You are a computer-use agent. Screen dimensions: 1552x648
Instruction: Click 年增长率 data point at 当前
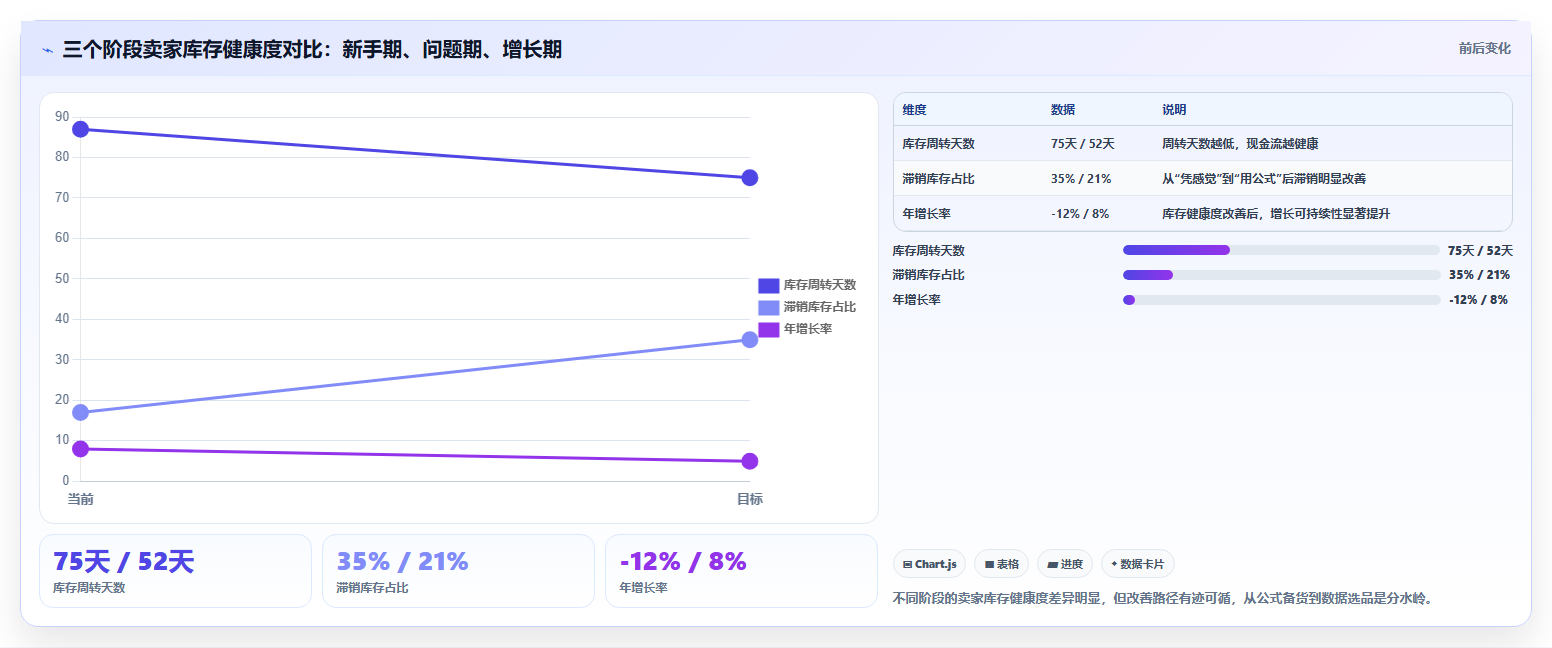[80, 449]
